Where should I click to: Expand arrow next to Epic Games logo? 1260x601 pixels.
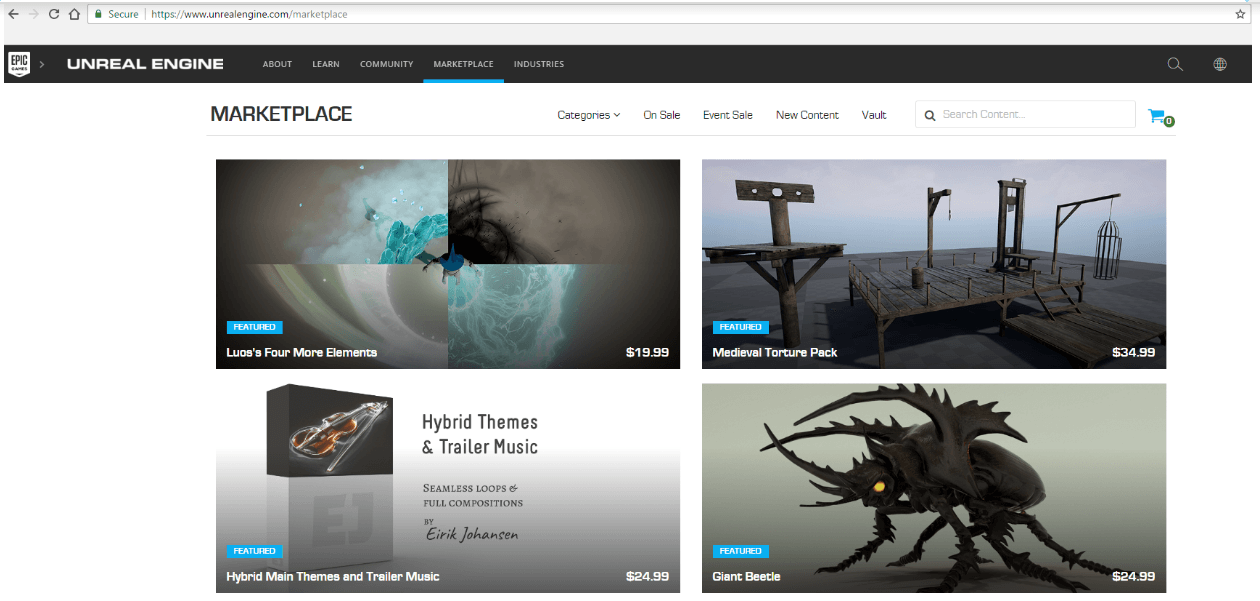pyautogui.click(x=42, y=64)
